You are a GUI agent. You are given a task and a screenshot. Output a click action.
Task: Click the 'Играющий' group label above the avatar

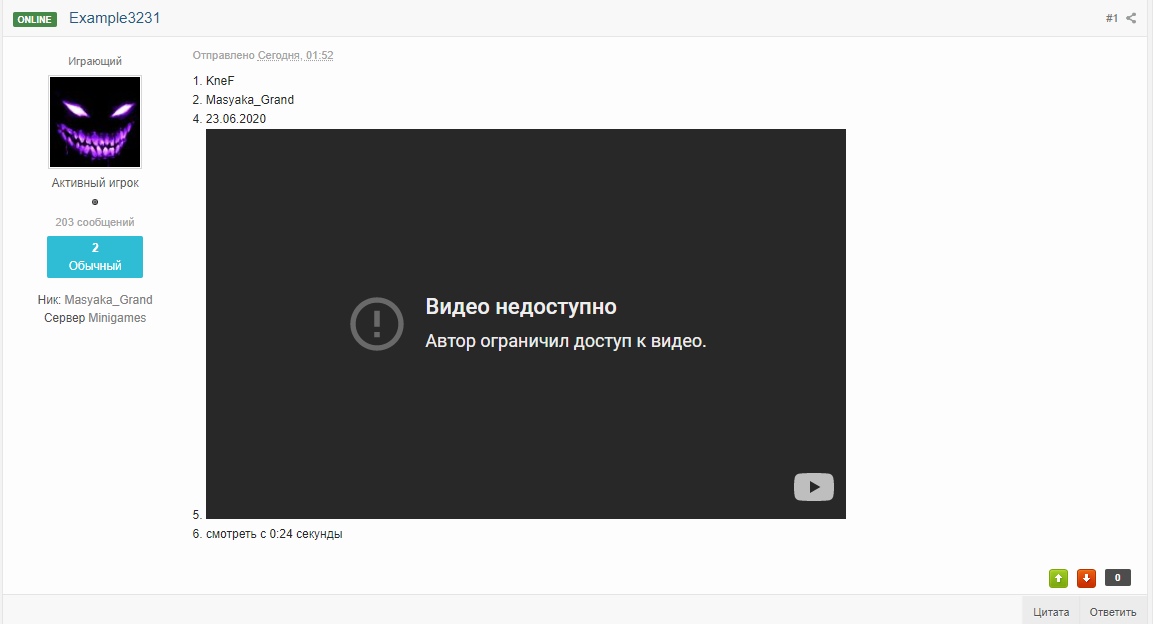click(95, 61)
